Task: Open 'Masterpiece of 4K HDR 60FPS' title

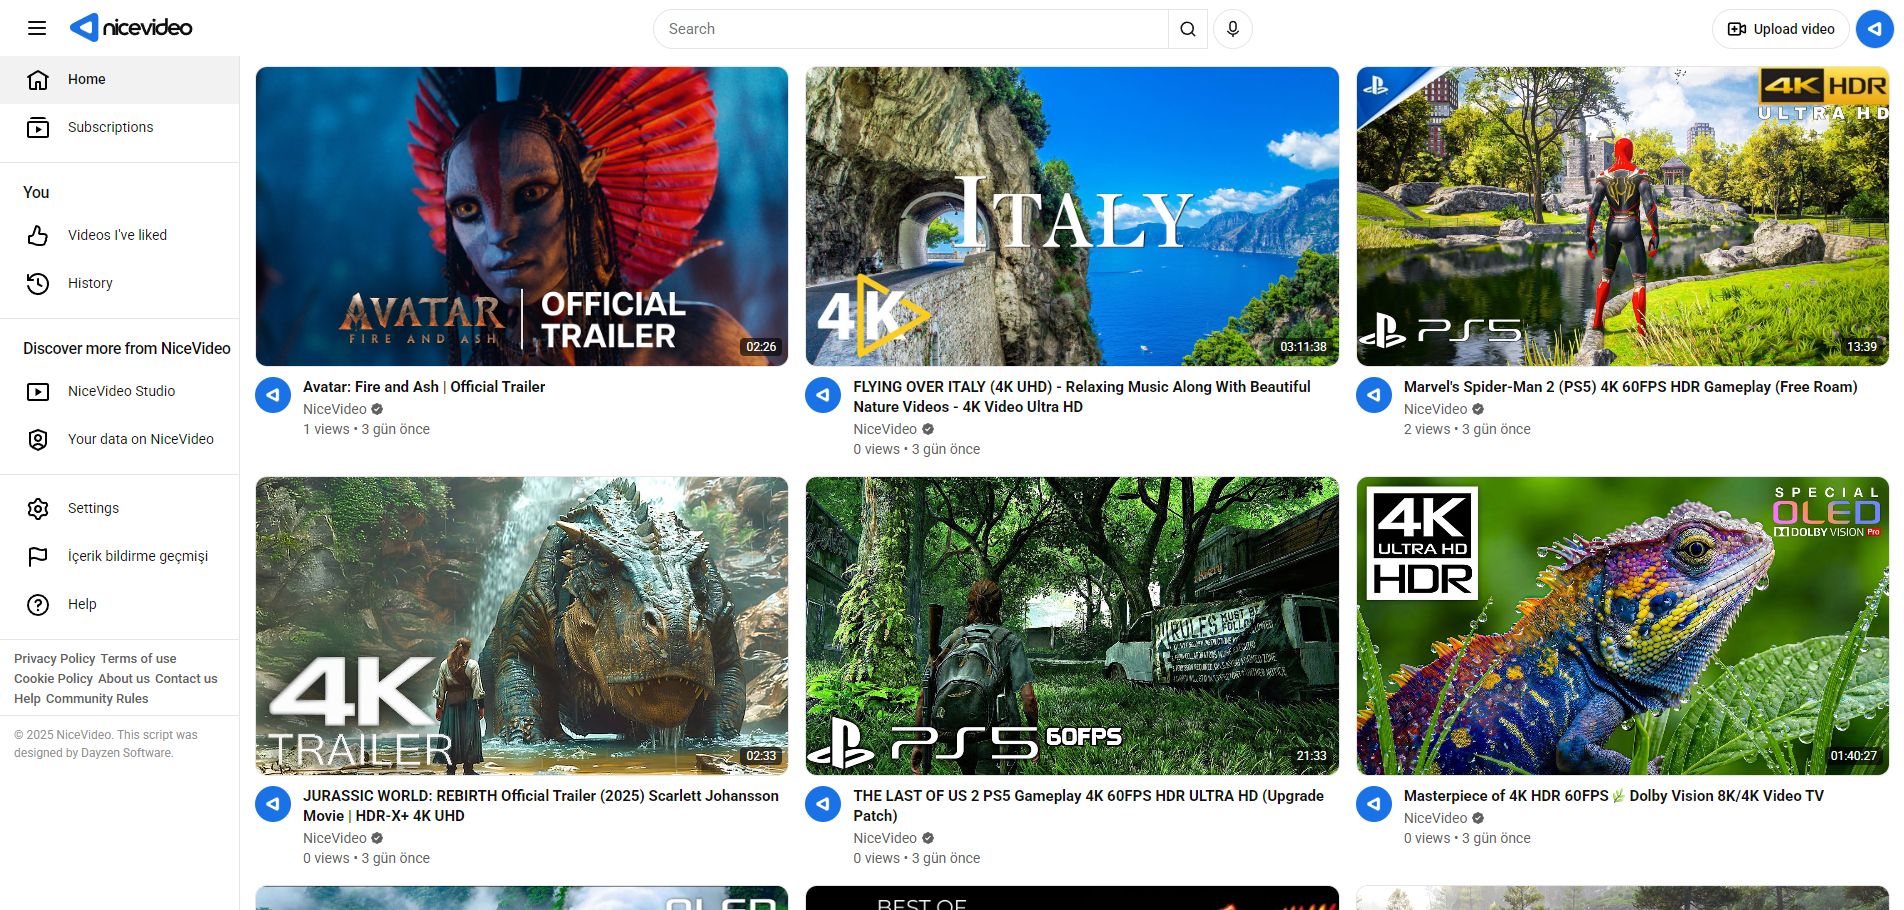Action: pos(1614,796)
